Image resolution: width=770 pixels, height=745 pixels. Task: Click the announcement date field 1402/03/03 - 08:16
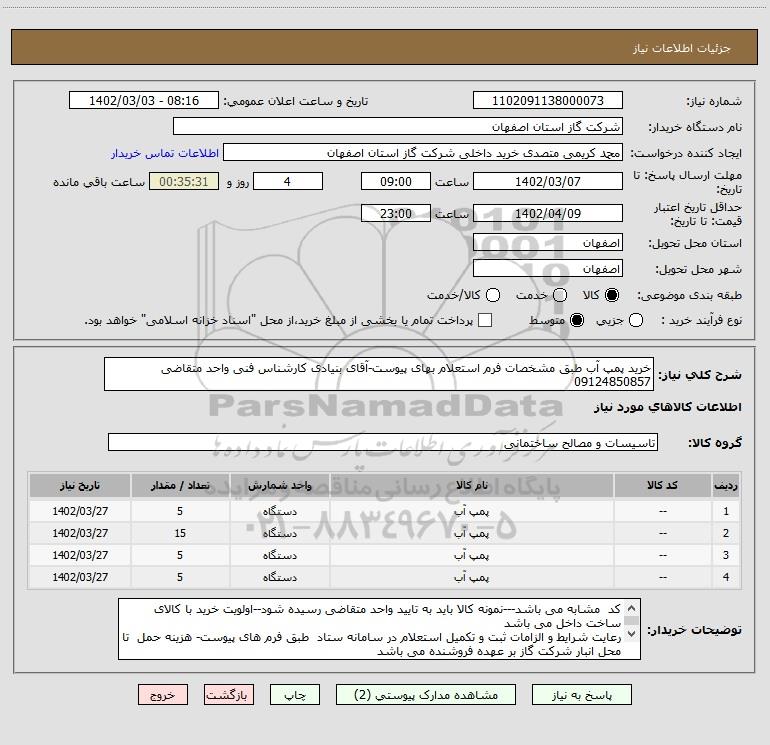coord(144,101)
